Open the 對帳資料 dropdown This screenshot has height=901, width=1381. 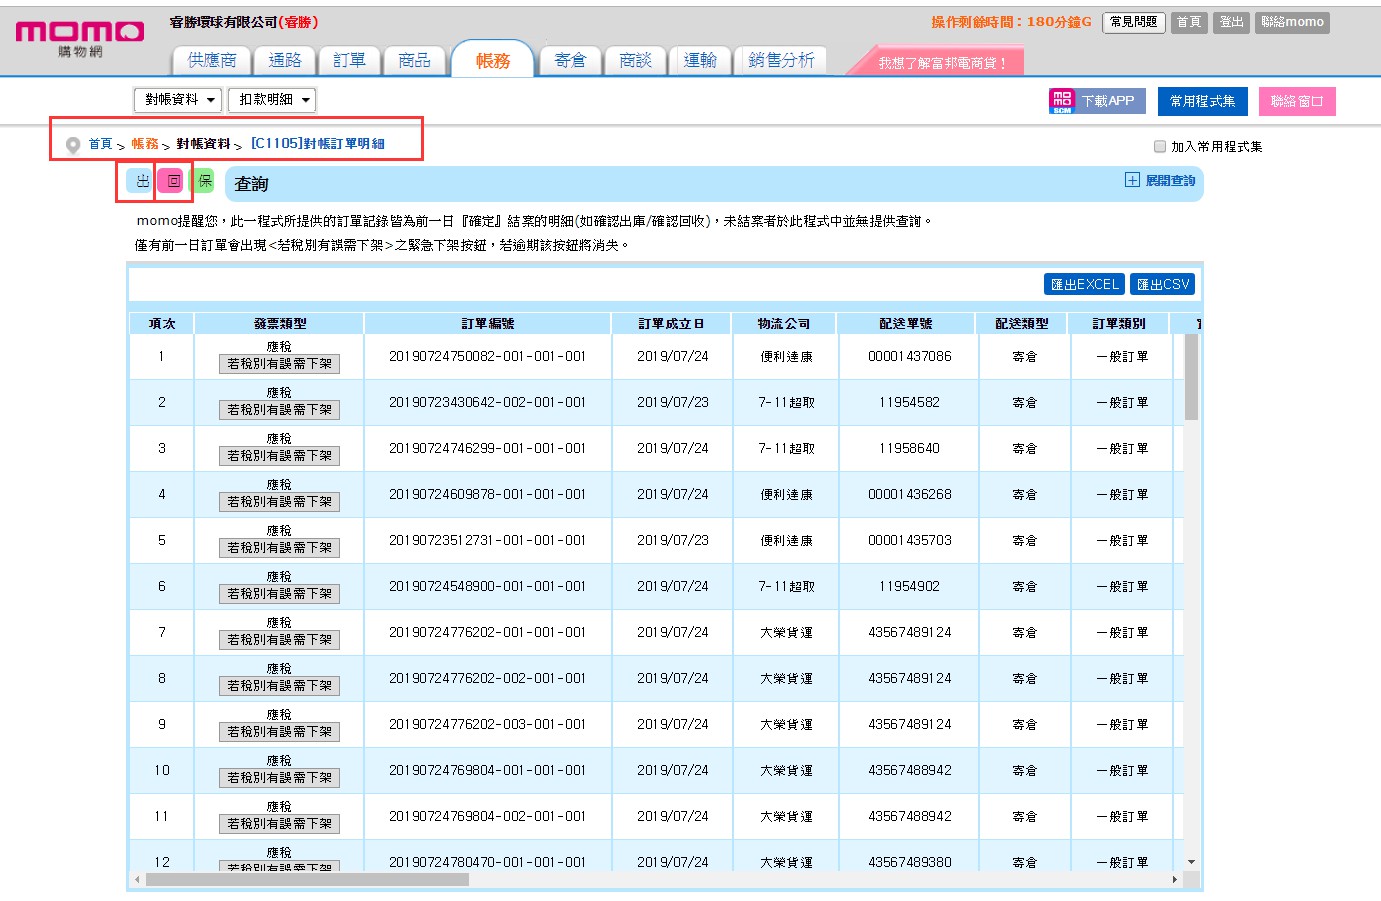coord(179,100)
